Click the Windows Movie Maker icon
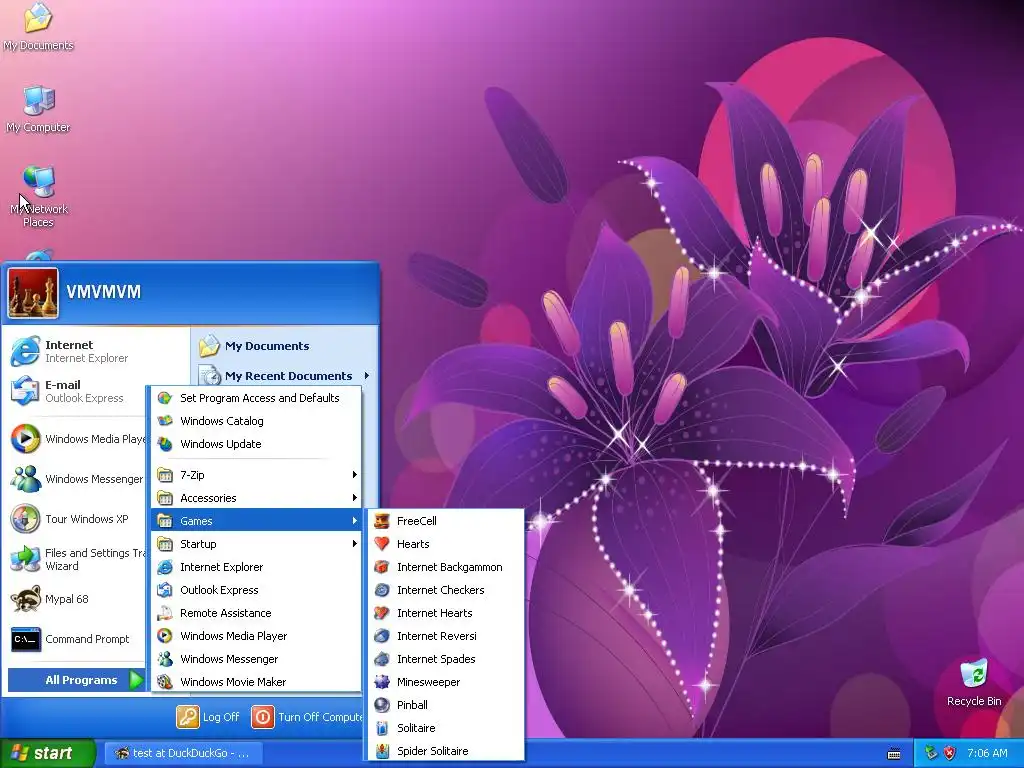This screenshot has height=768, width=1024. pyautogui.click(x=165, y=682)
